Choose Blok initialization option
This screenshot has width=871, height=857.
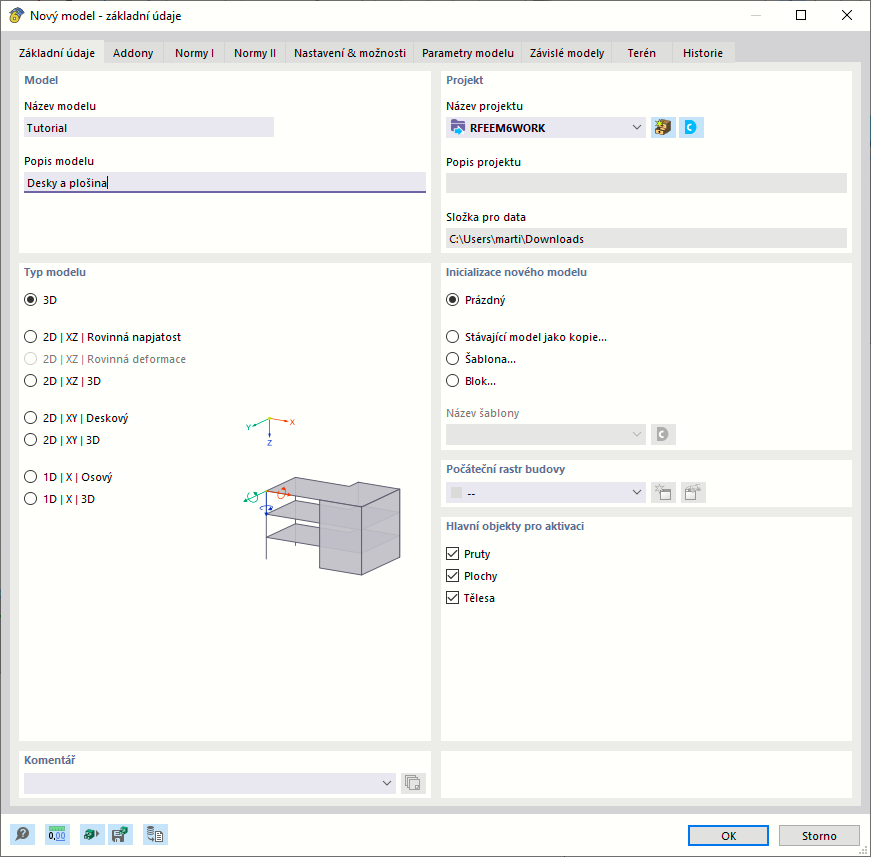point(453,381)
